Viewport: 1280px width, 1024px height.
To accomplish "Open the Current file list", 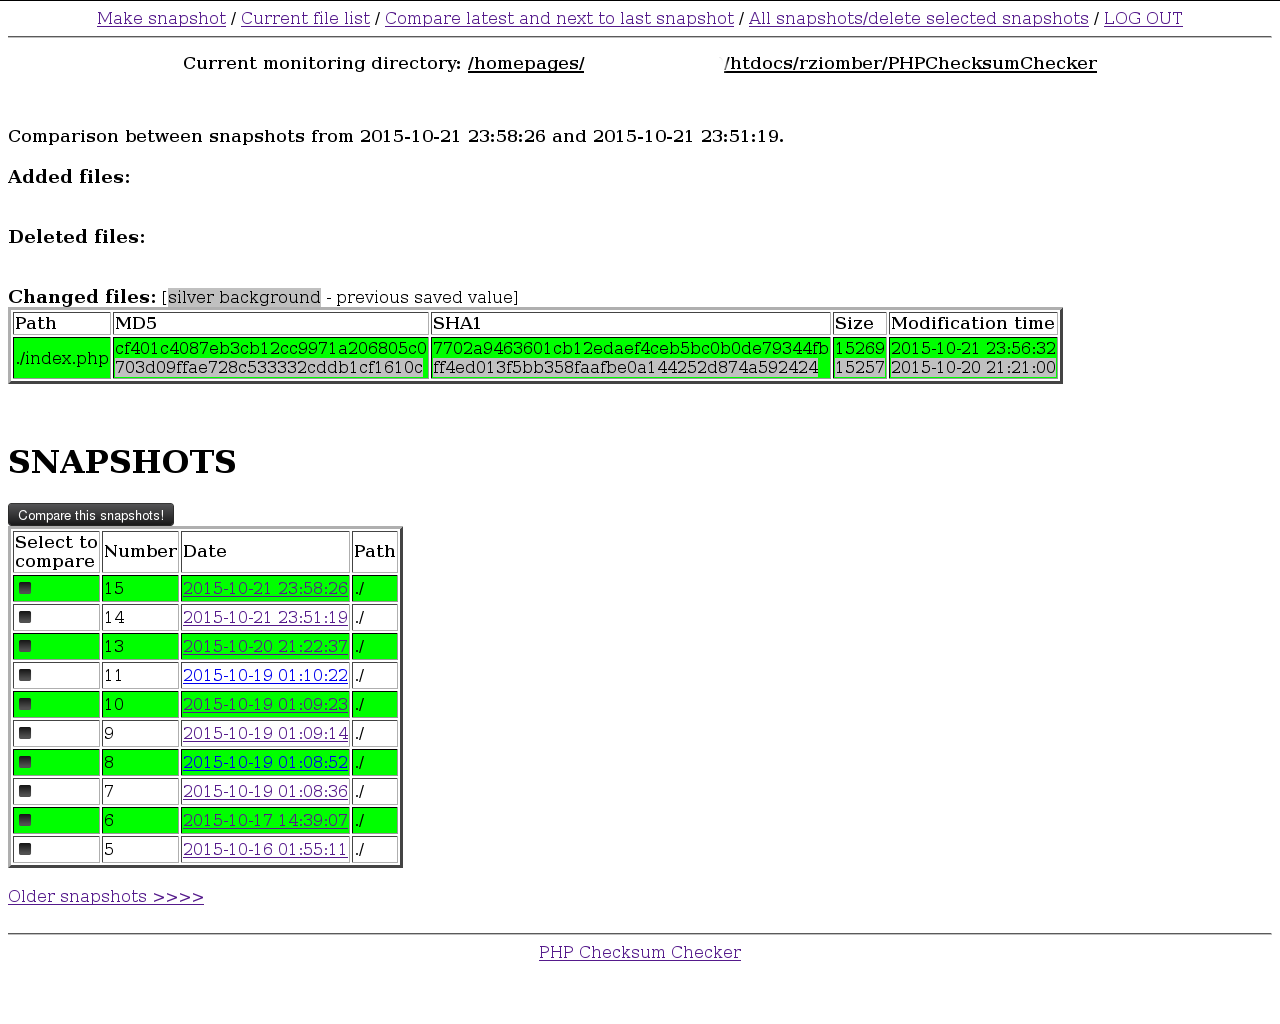I will click(x=305, y=18).
